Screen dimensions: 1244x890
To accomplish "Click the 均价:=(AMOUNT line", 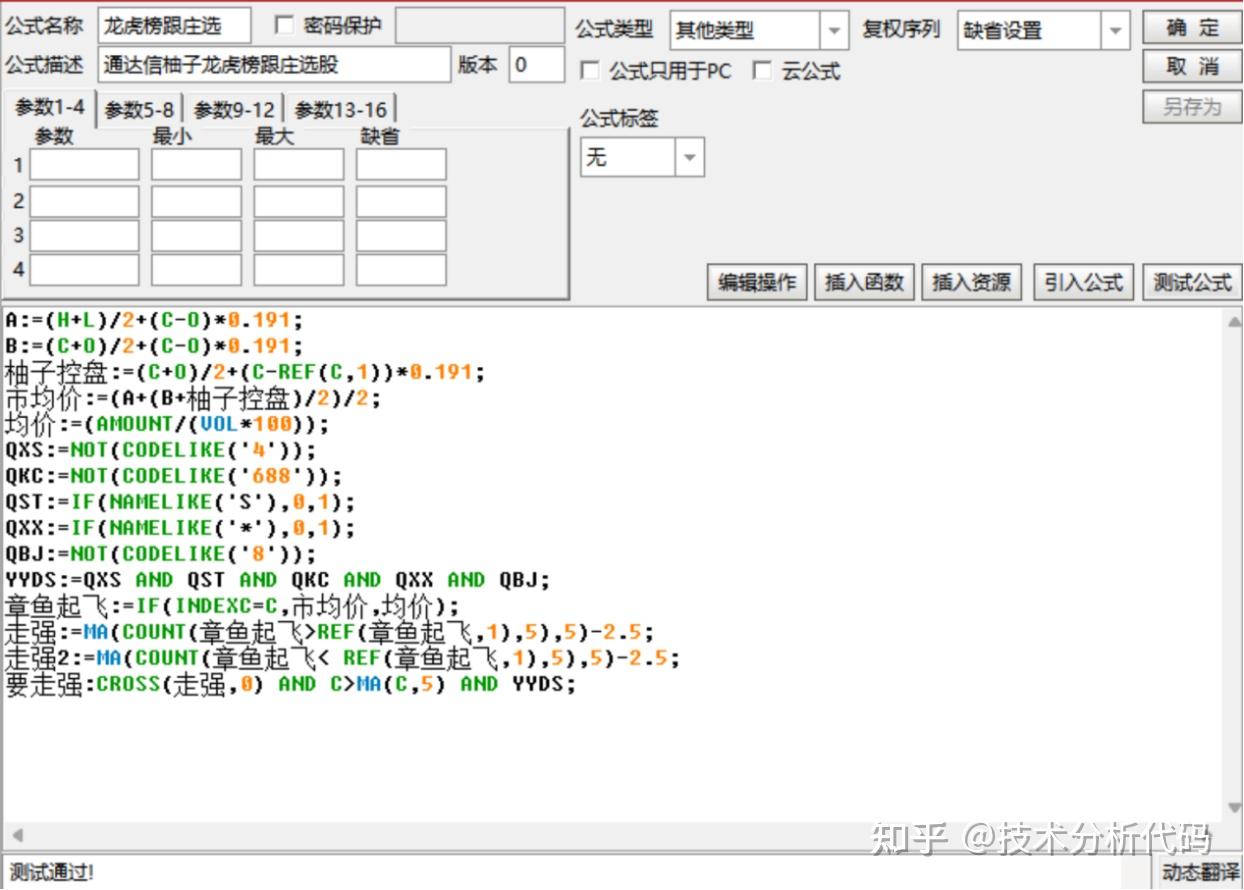I will [x=166, y=424].
